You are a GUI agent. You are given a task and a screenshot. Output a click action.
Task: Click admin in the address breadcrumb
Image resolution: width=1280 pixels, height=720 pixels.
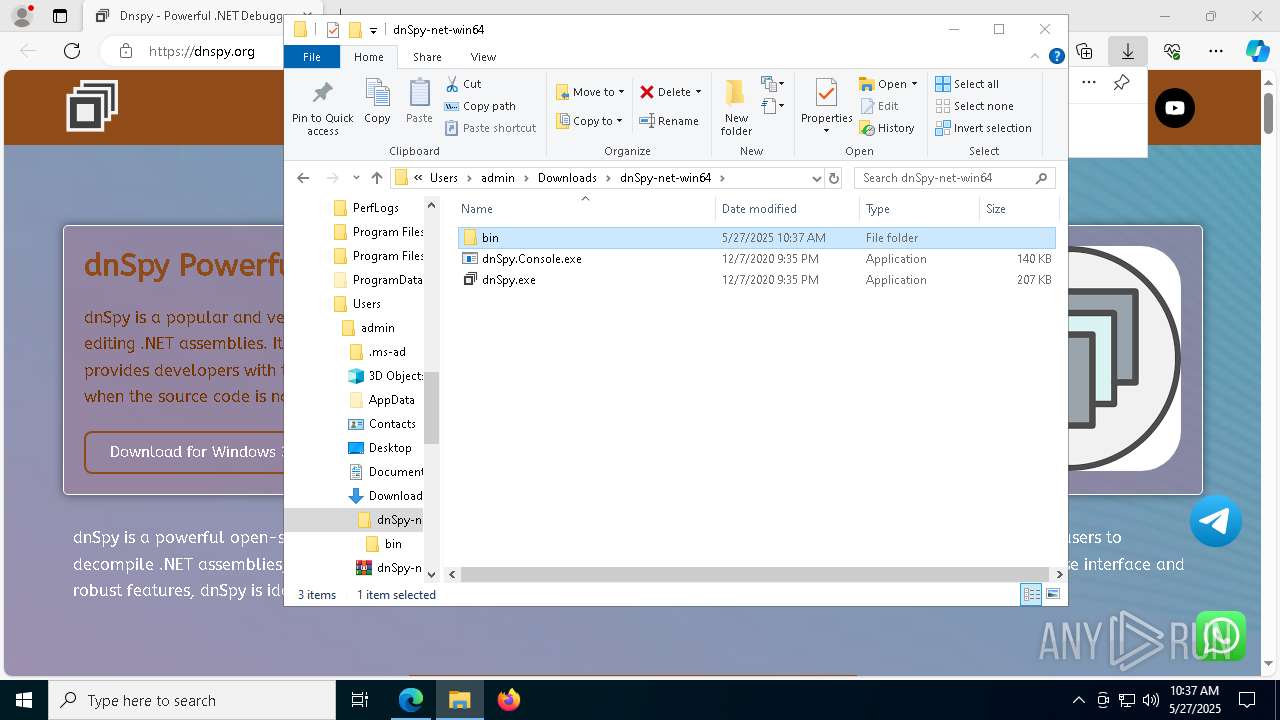497,178
